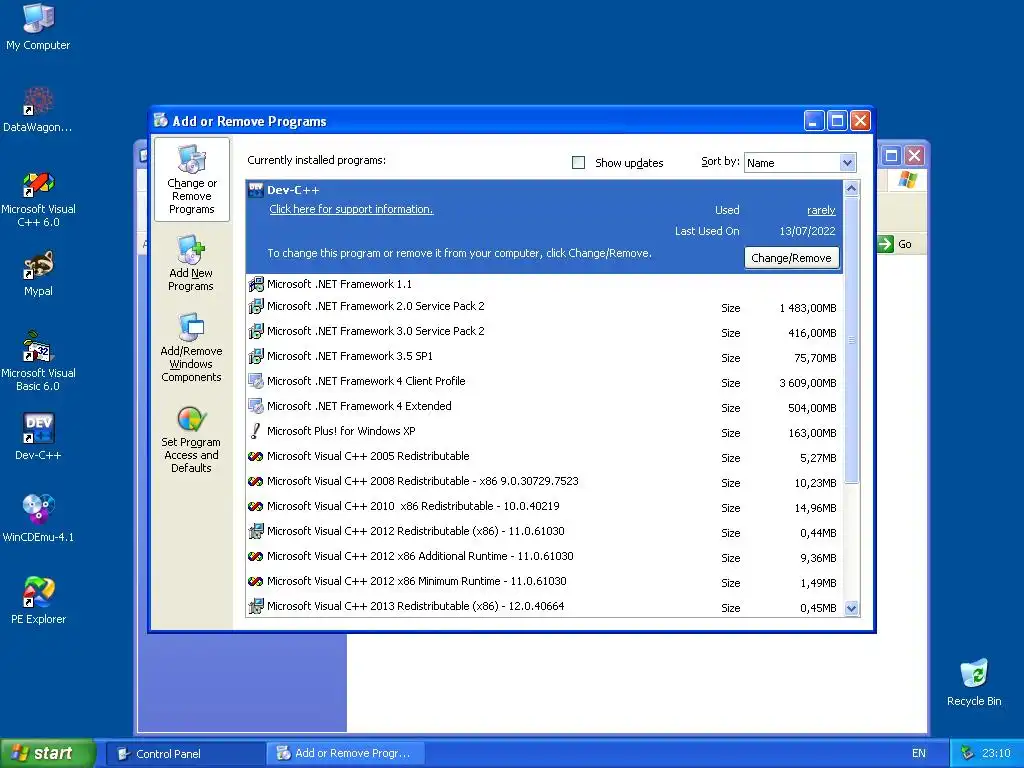Click the .NET Framework 3.5 SP1 icon

point(256,356)
